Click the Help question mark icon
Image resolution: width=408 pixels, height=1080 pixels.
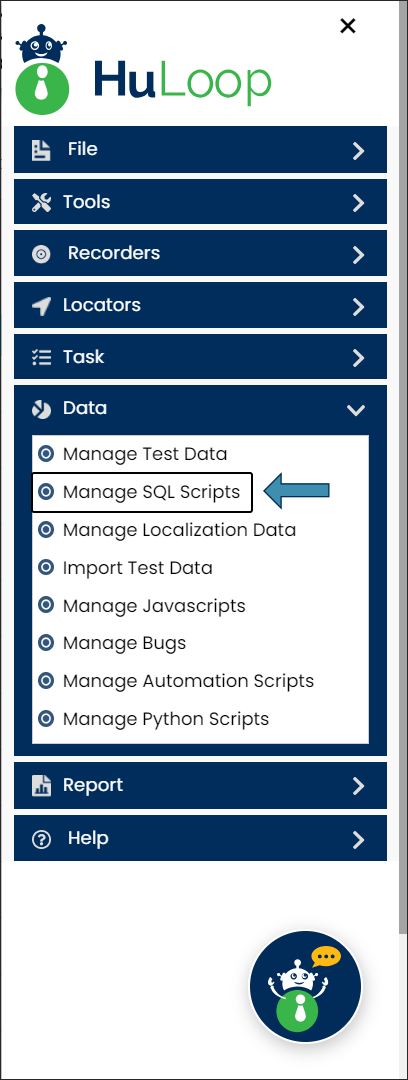coord(41,839)
